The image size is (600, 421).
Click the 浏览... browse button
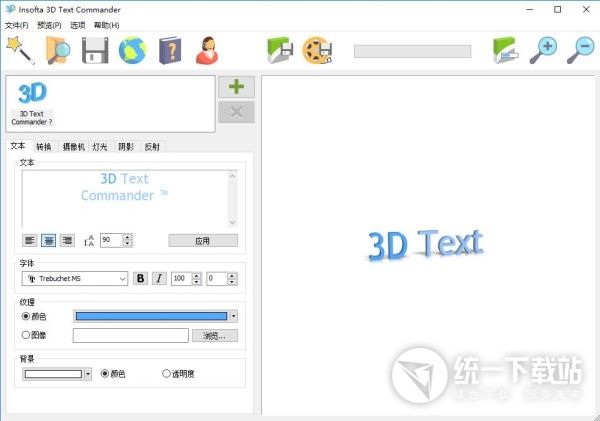point(215,336)
